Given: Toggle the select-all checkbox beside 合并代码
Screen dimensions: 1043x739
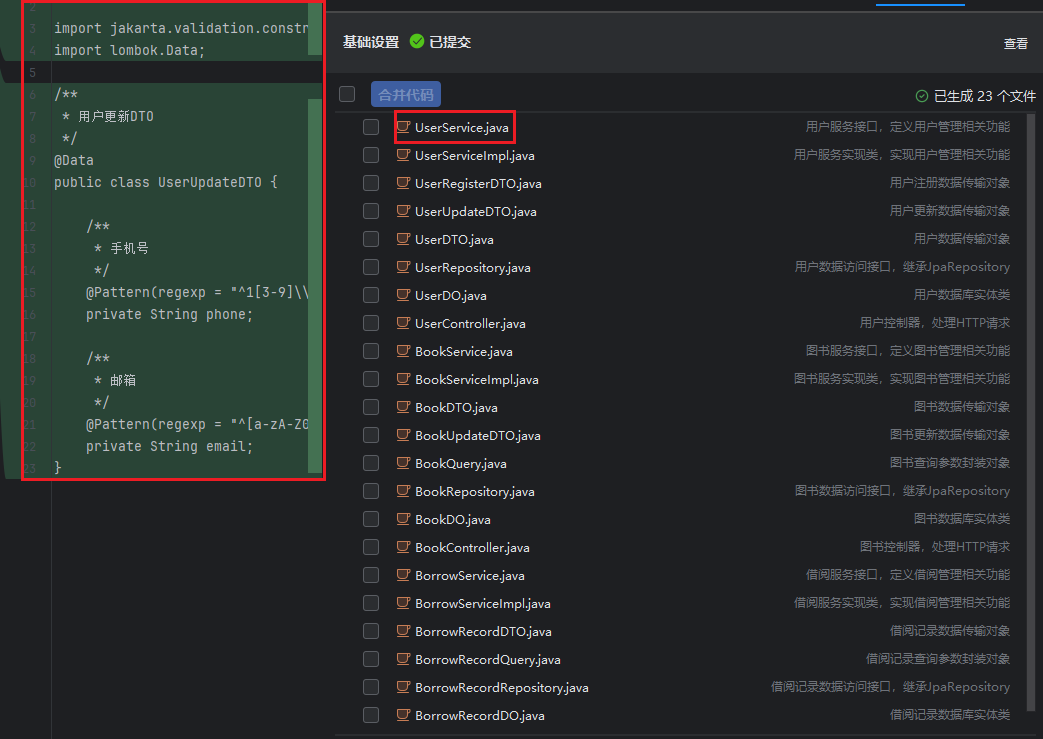Looking at the screenshot, I should pyautogui.click(x=347, y=94).
